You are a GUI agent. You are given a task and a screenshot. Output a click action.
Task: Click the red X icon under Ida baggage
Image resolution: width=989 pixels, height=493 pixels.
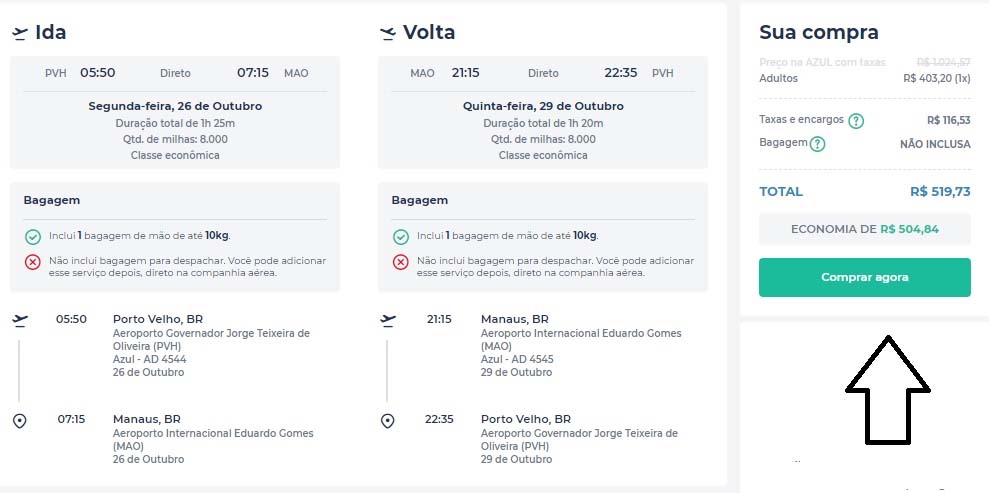tap(33, 262)
